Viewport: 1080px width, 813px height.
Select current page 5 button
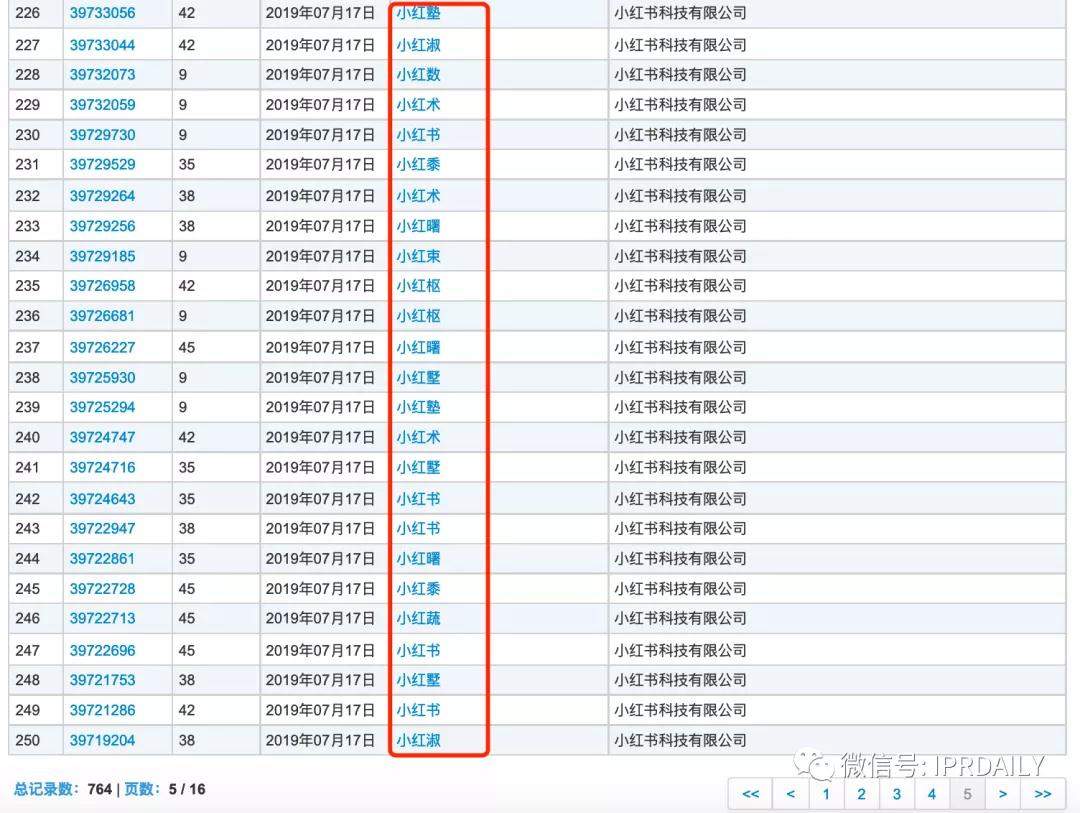click(x=967, y=794)
